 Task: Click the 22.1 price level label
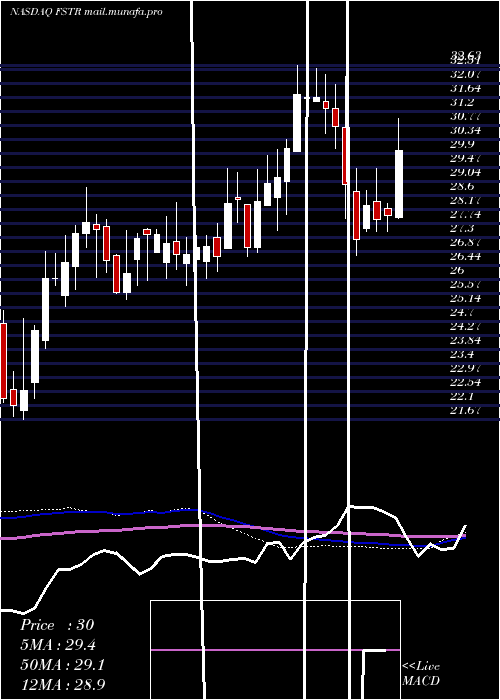click(x=462, y=397)
